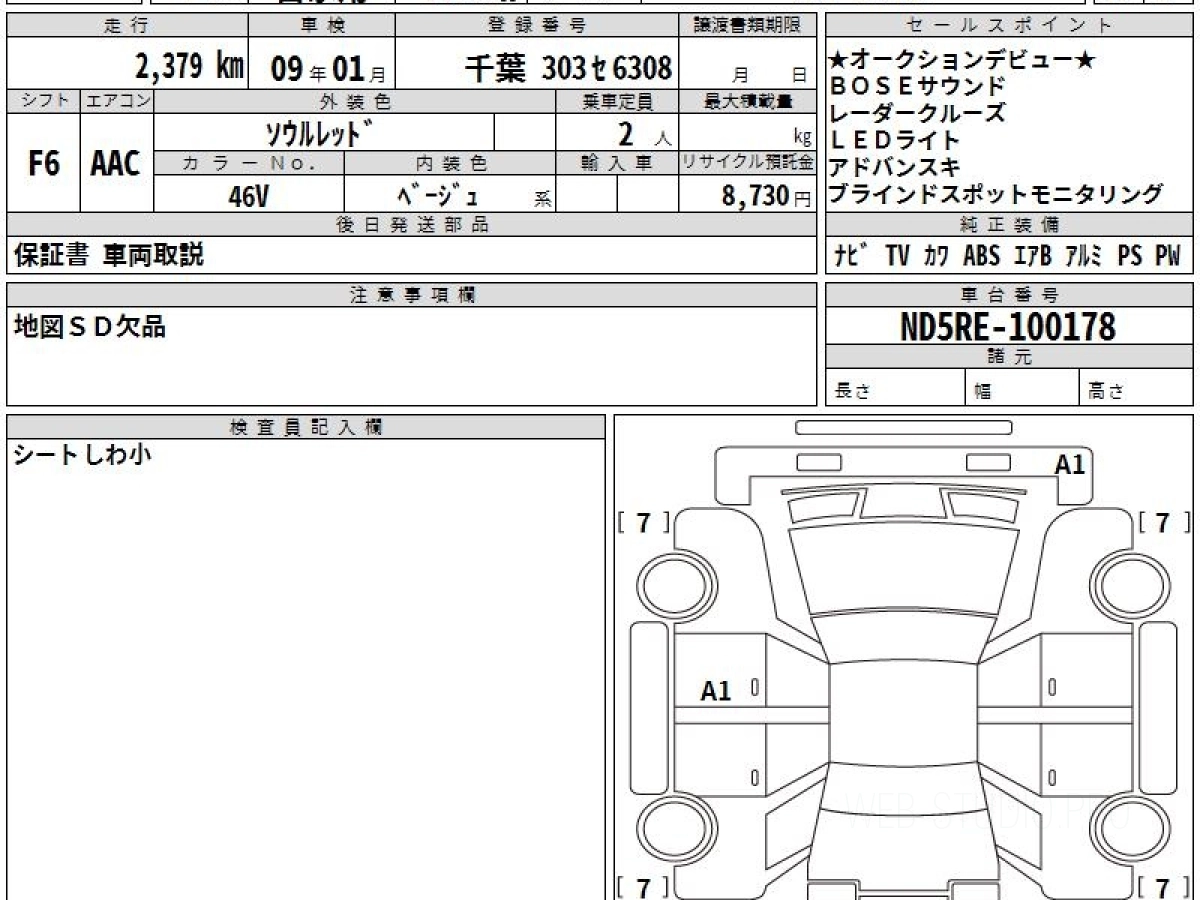
Task: Select the ★オークションデビュー★ line
Action: [x=960, y=60]
